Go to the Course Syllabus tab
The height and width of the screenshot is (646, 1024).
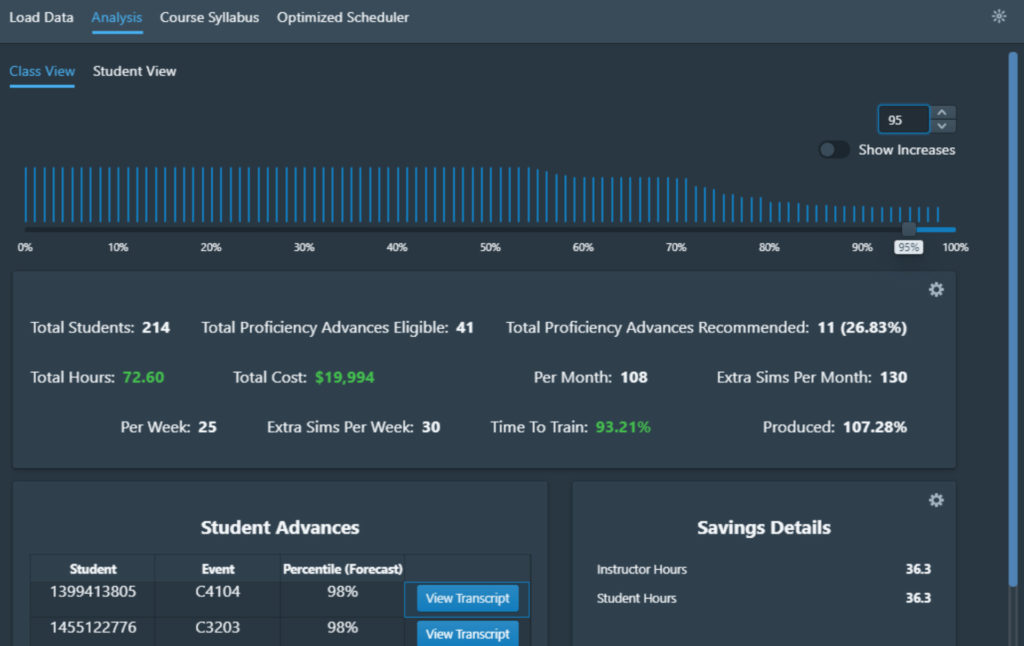point(209,17)
